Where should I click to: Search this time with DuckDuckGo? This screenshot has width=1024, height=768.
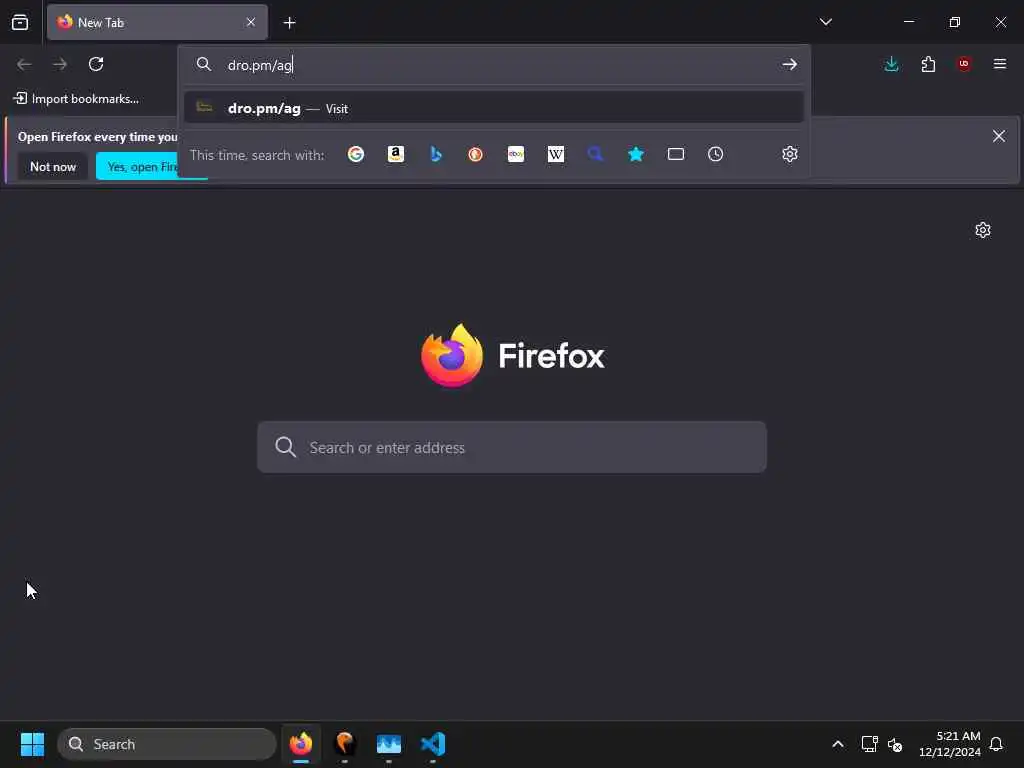coord(475,154)
